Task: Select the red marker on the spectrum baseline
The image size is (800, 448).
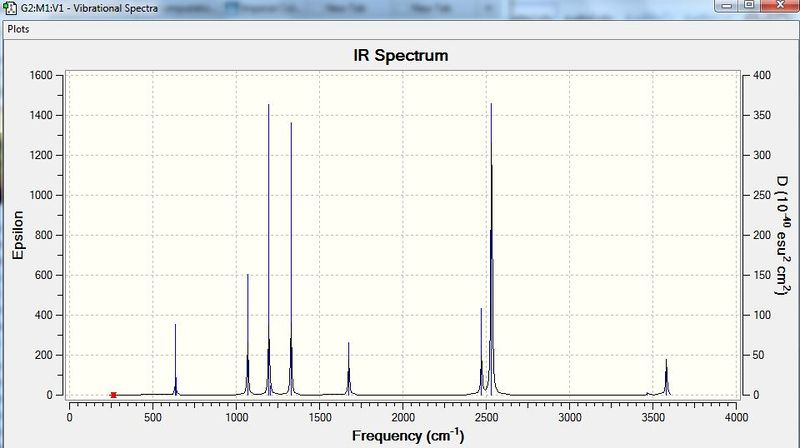Action: 113,395
